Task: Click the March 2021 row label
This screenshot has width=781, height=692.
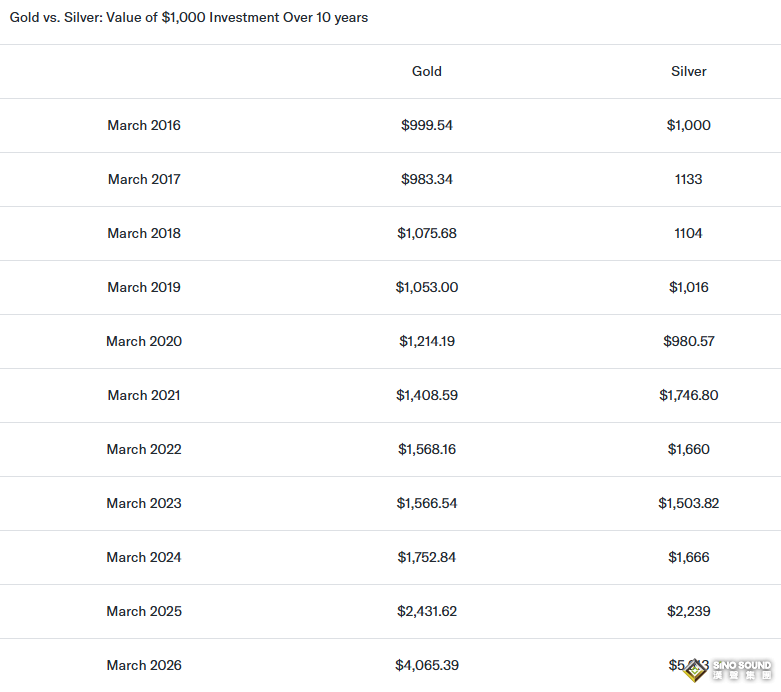Action: click(x=144, y=395)
